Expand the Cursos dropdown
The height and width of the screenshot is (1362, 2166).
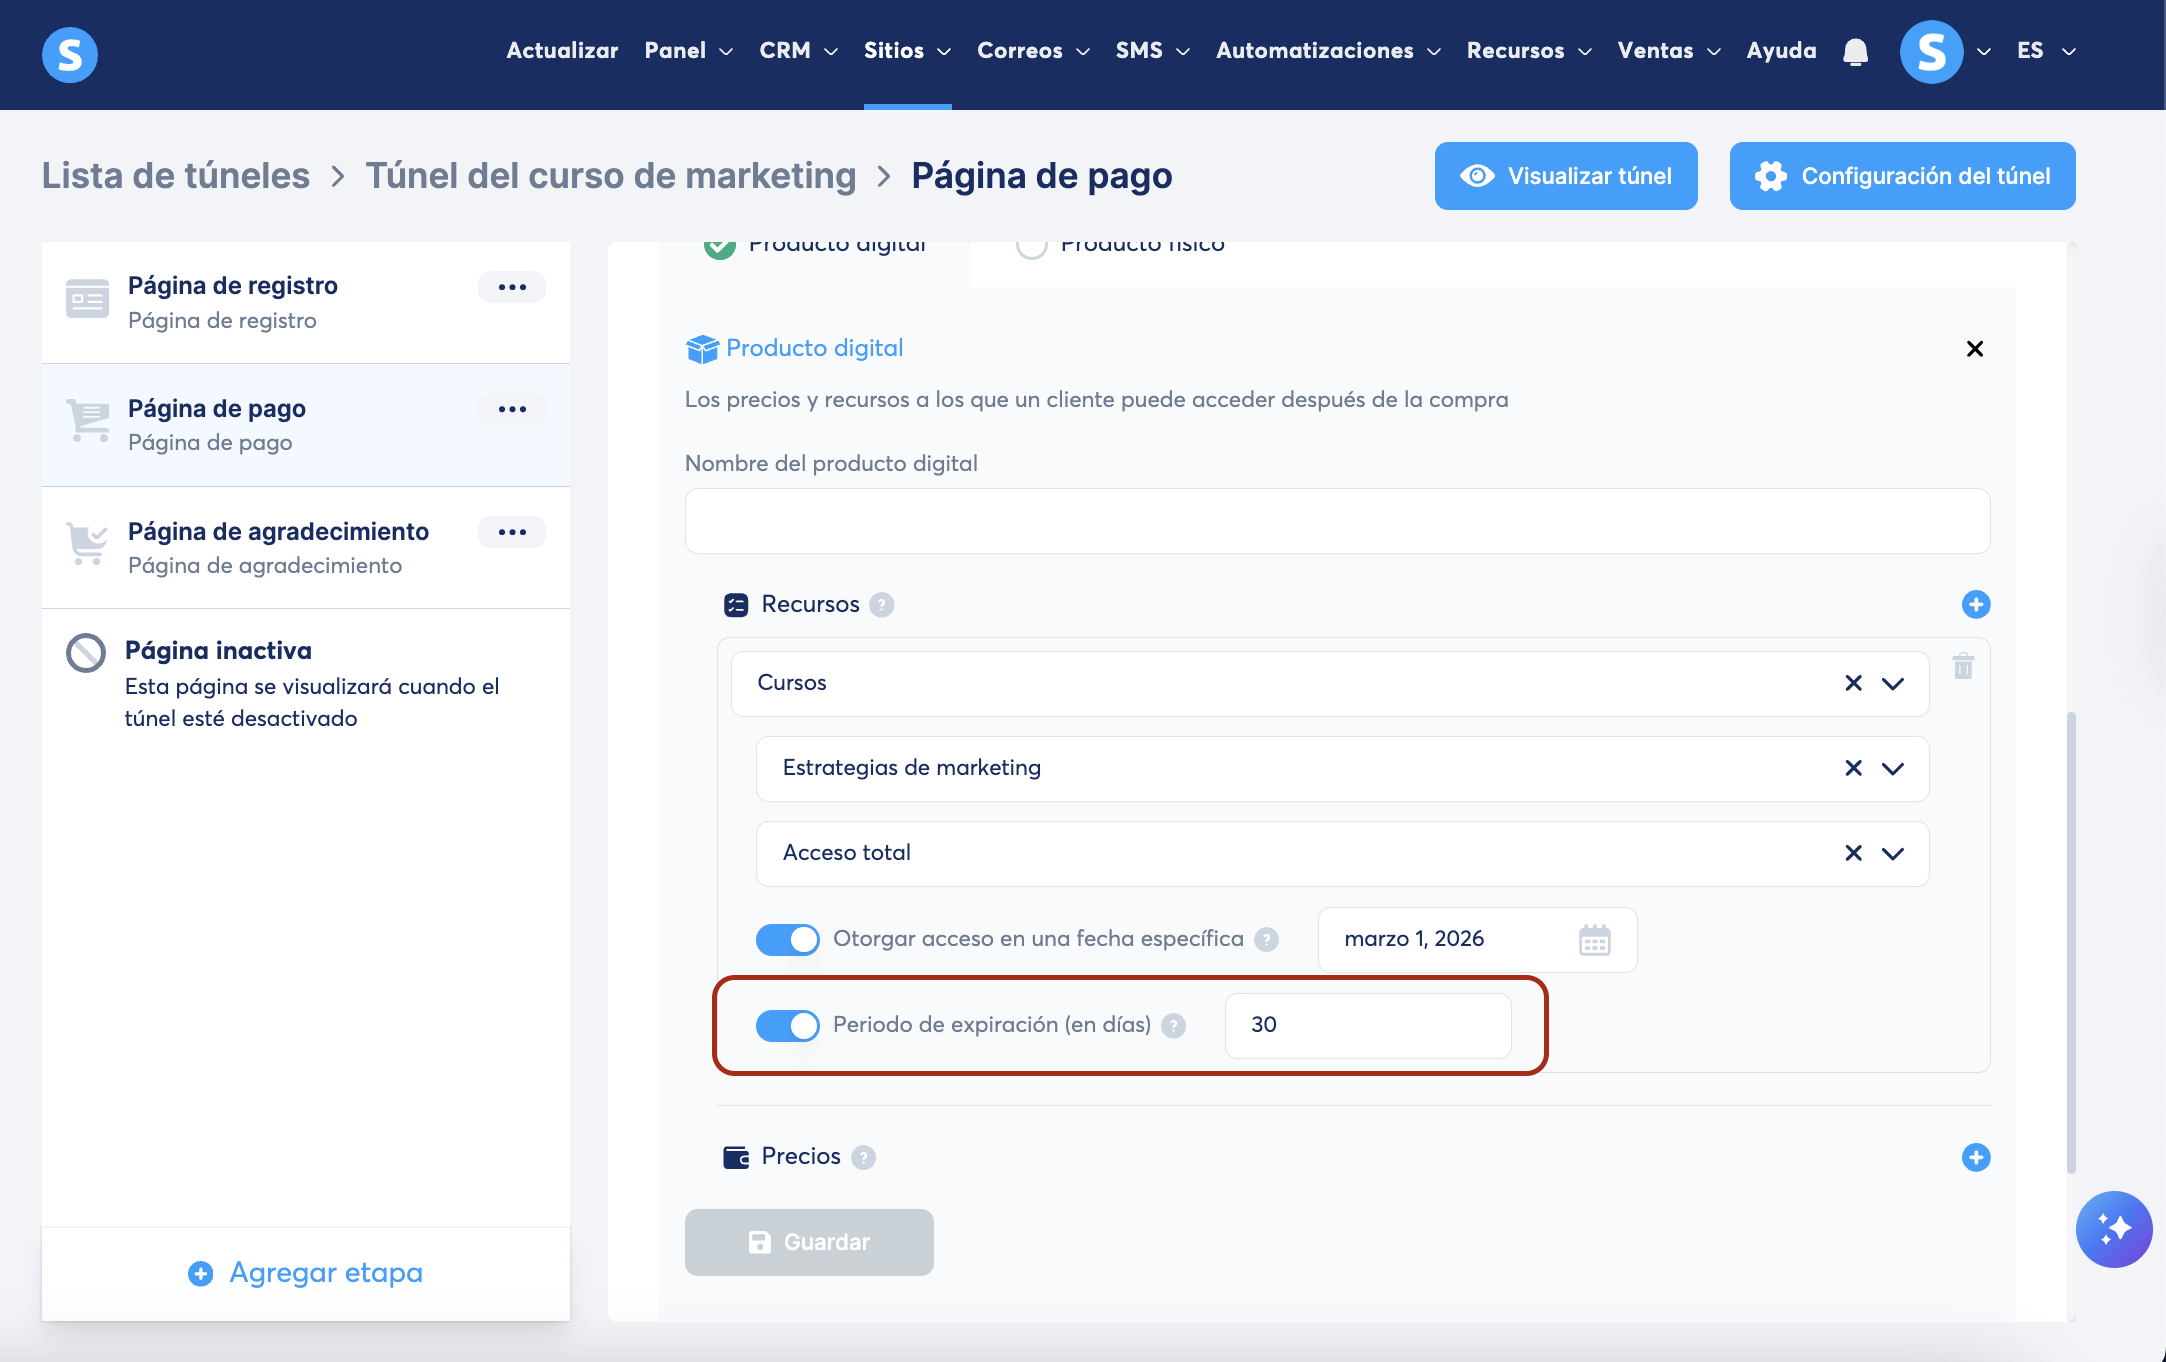[x=1892, y=684]
